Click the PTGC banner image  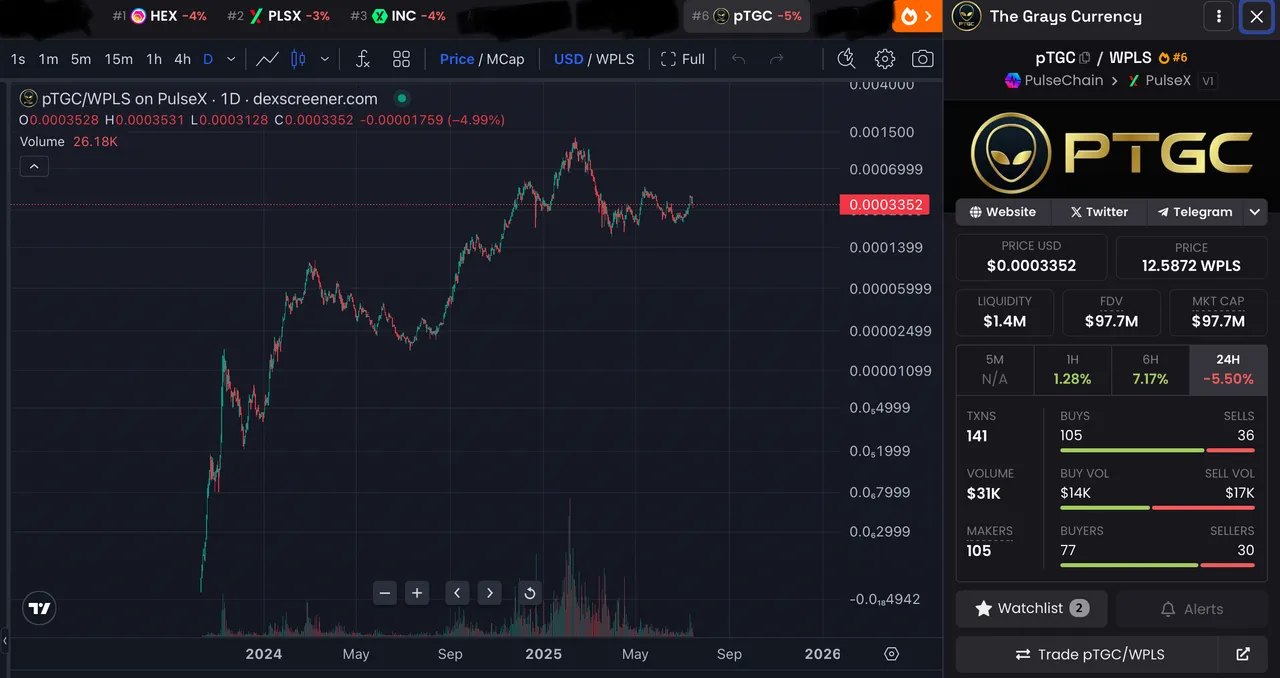click(x=1111, y=153)
